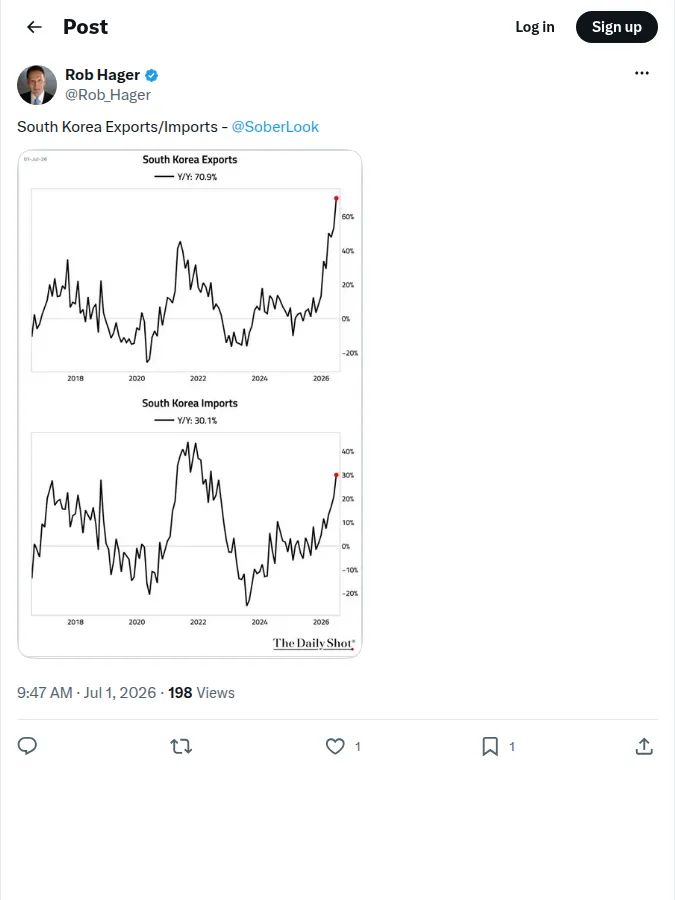Click the like count number
This screenshot has width=675, height=900.
click(358, 747)
